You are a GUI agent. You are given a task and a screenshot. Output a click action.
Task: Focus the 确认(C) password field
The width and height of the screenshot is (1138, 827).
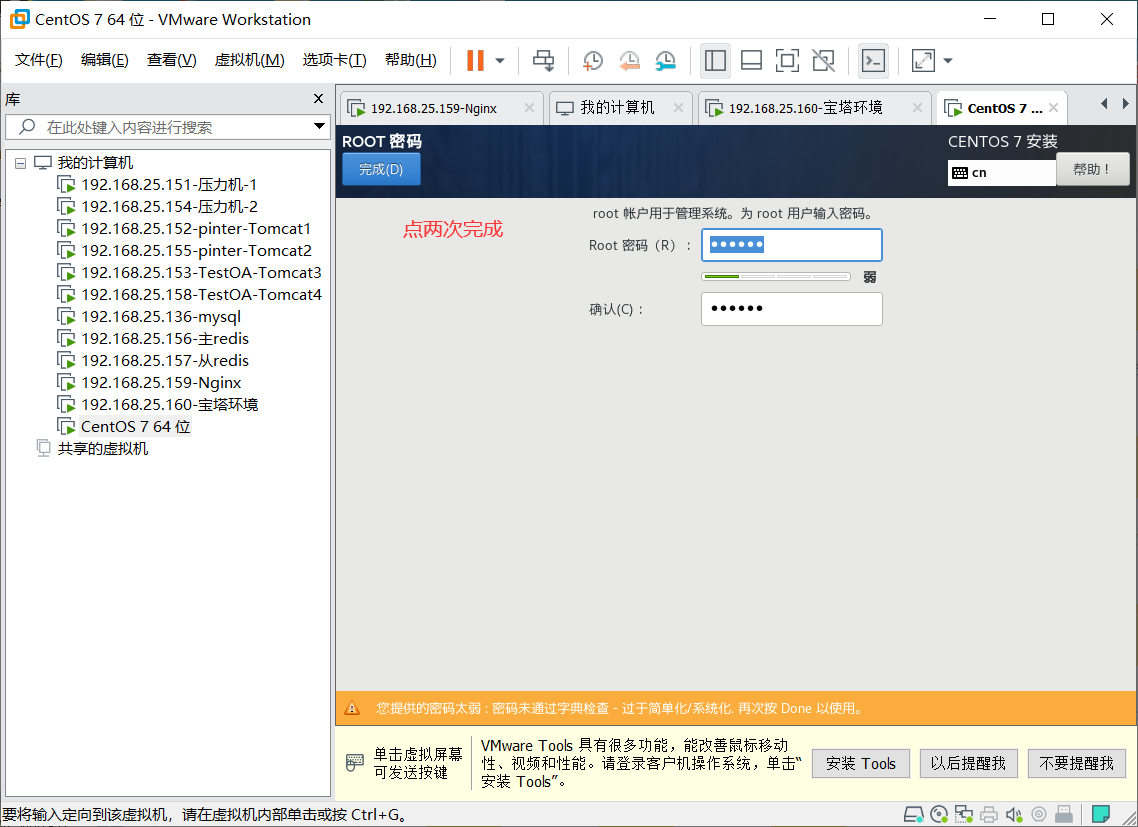792,309
